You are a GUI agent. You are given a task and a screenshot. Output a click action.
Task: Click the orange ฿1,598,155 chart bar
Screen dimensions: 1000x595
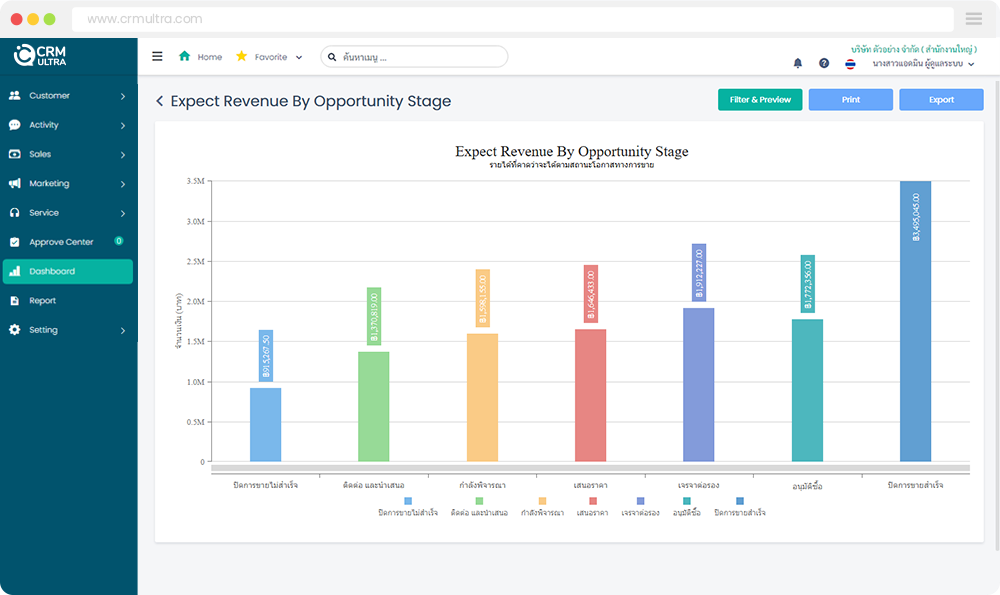pos(482,398)
